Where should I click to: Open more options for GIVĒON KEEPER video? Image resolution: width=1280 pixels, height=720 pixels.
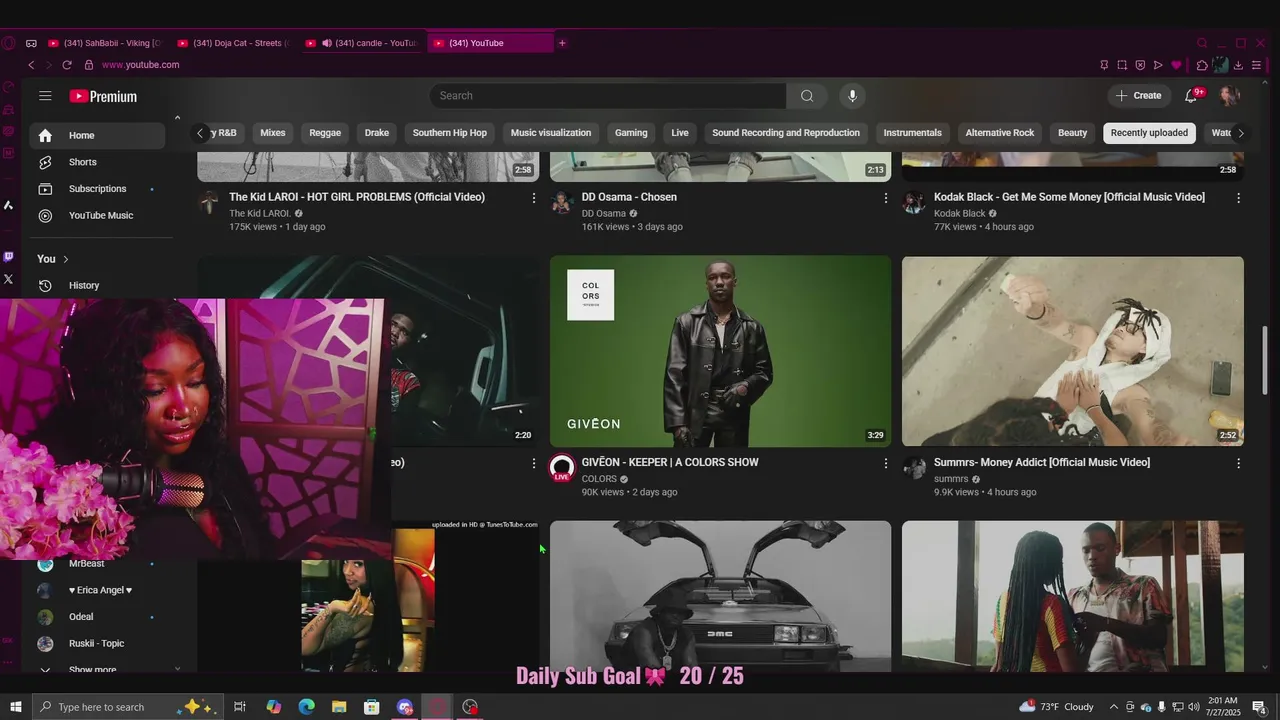click(885, 463)
